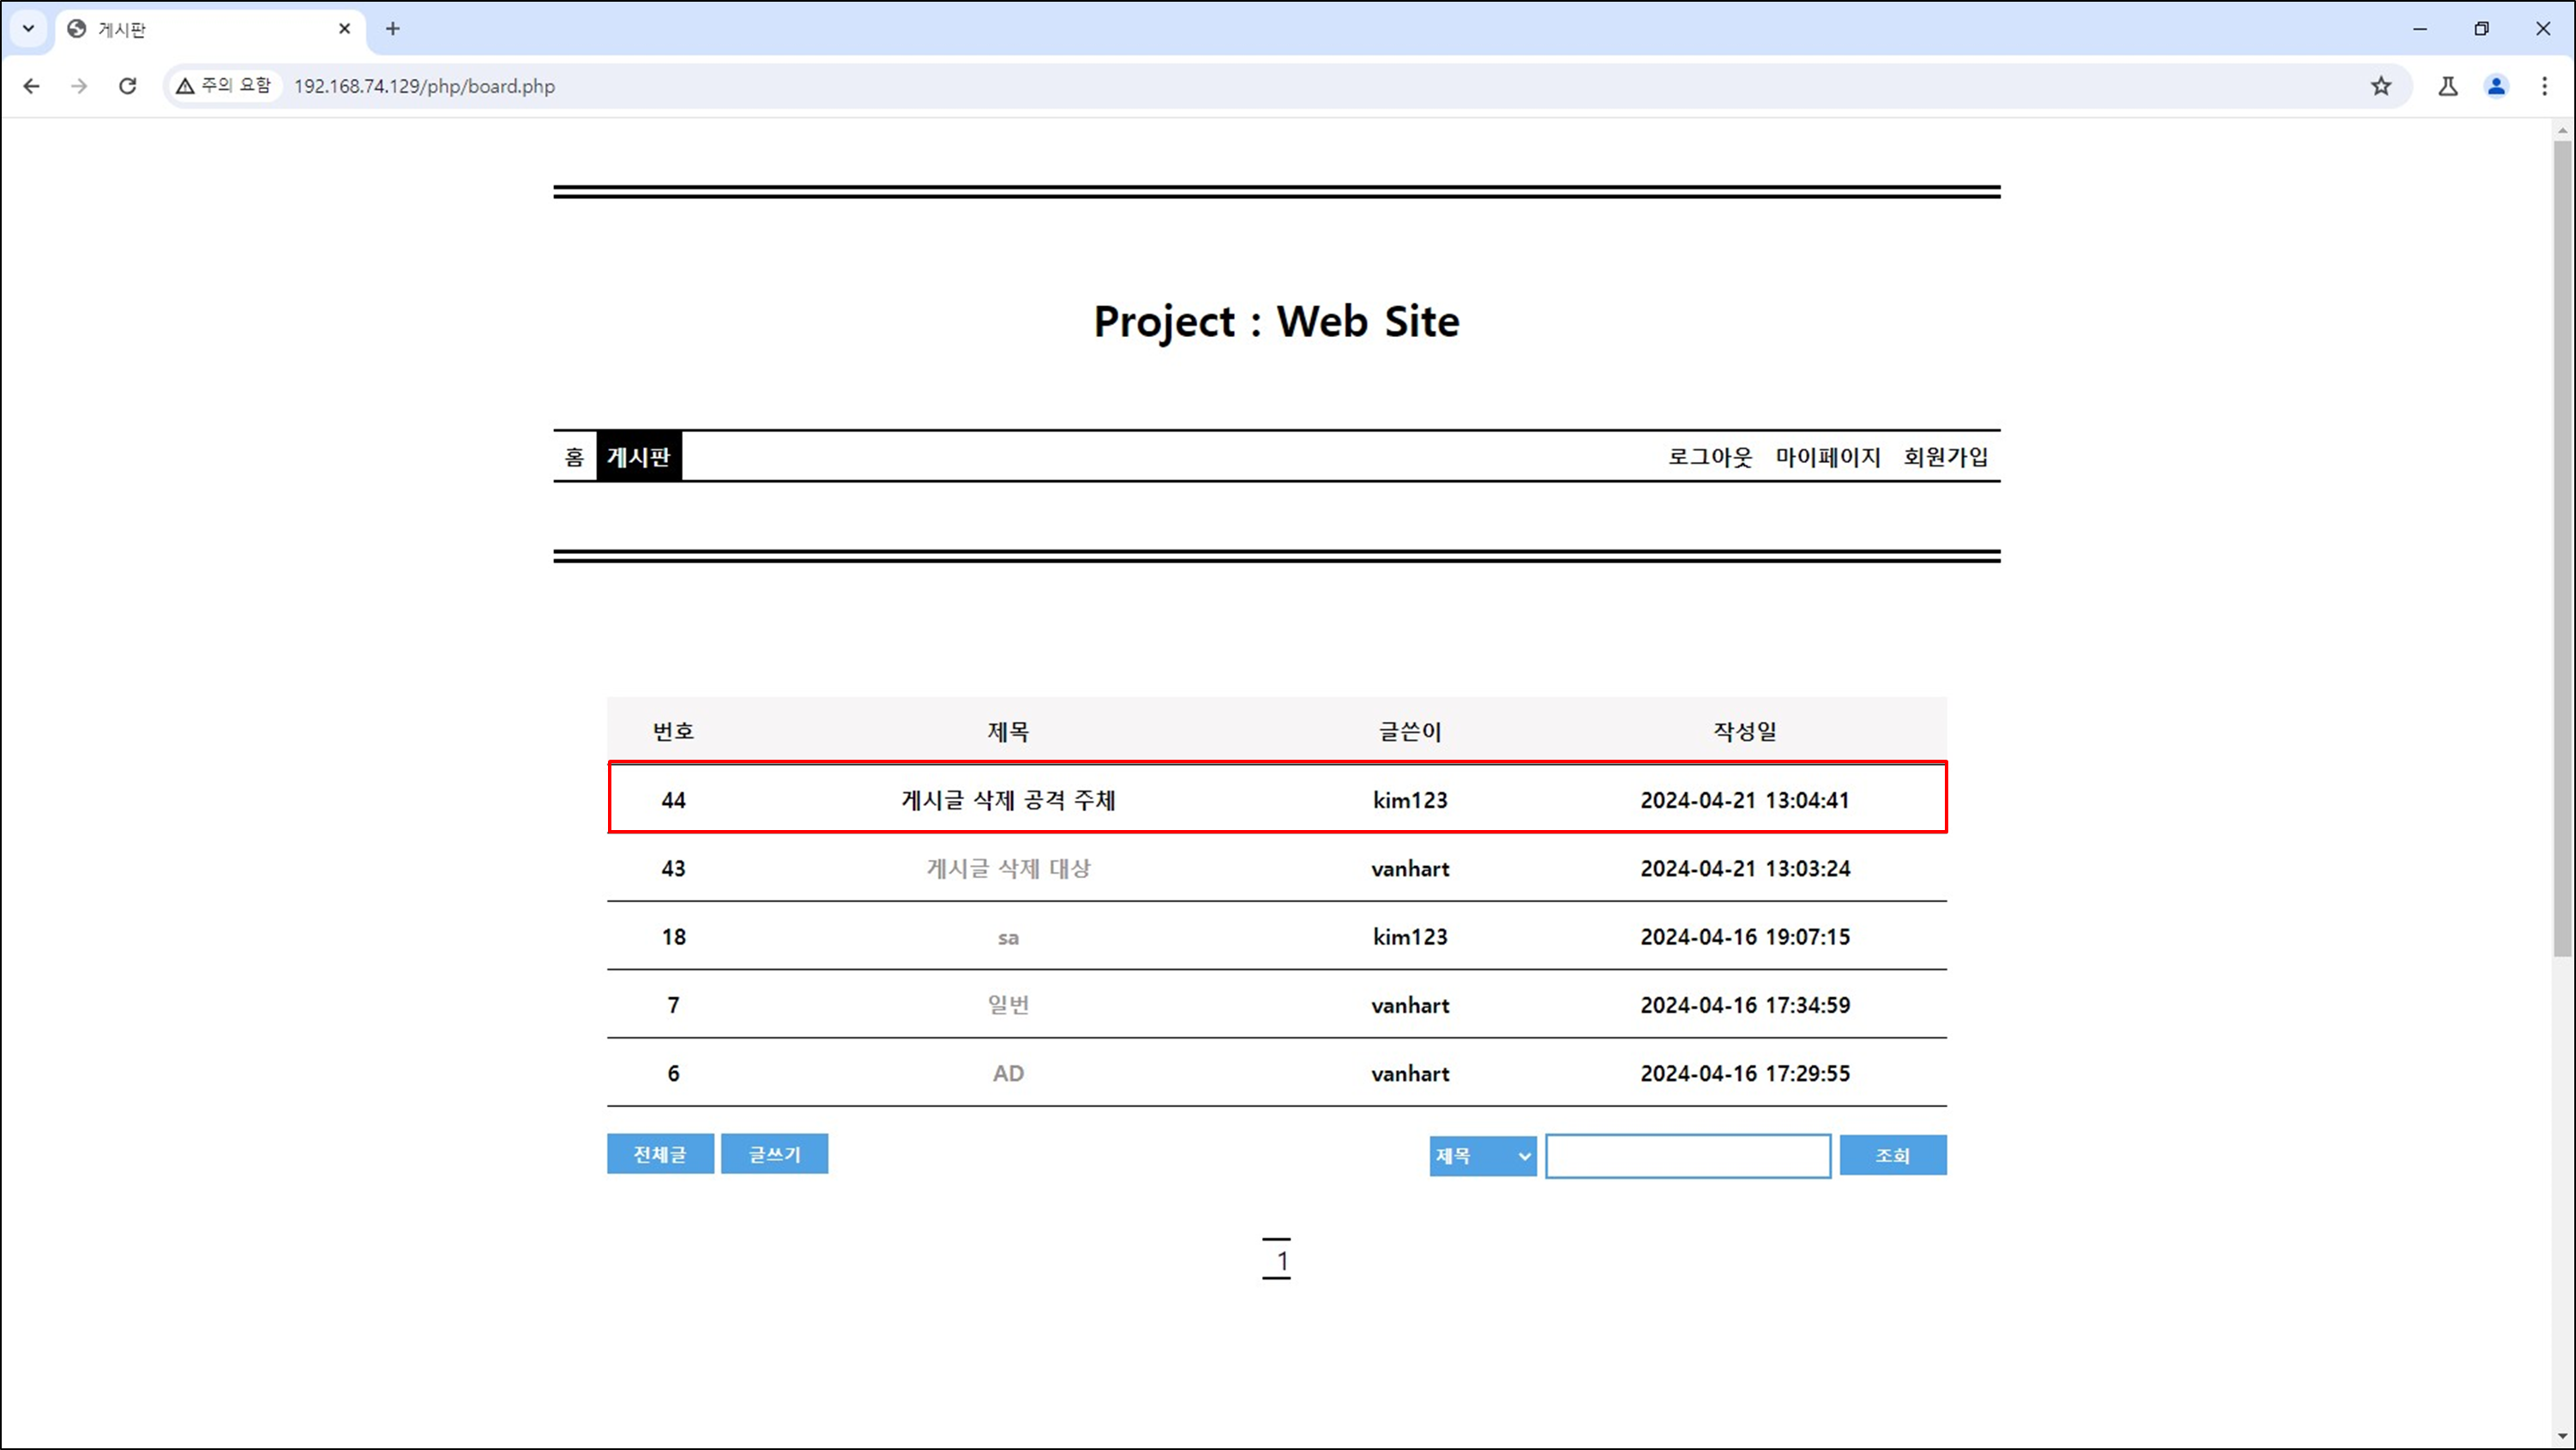This screenshot has width=2576, height=1450.
Task: Open Chrome three-dot menu
Action: point(2544,86)
